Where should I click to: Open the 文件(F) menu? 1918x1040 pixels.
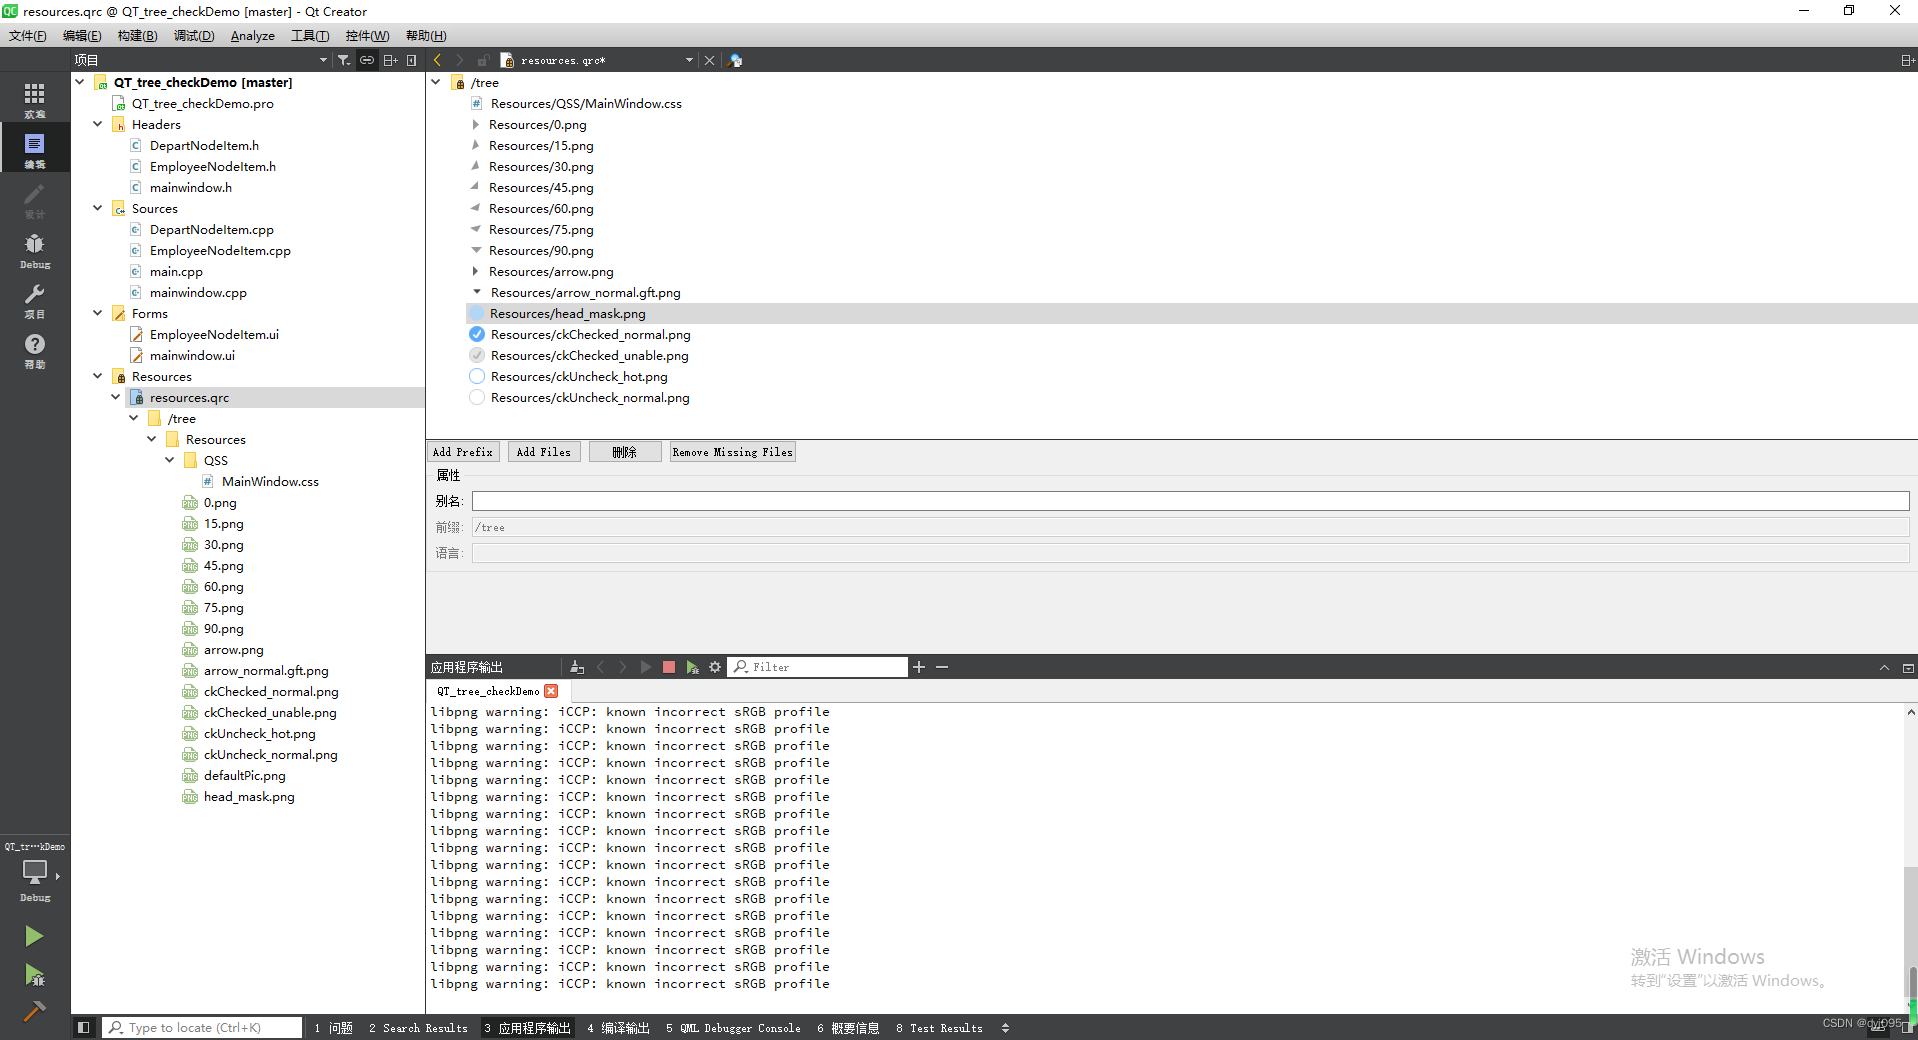click(x=28, y=36)
